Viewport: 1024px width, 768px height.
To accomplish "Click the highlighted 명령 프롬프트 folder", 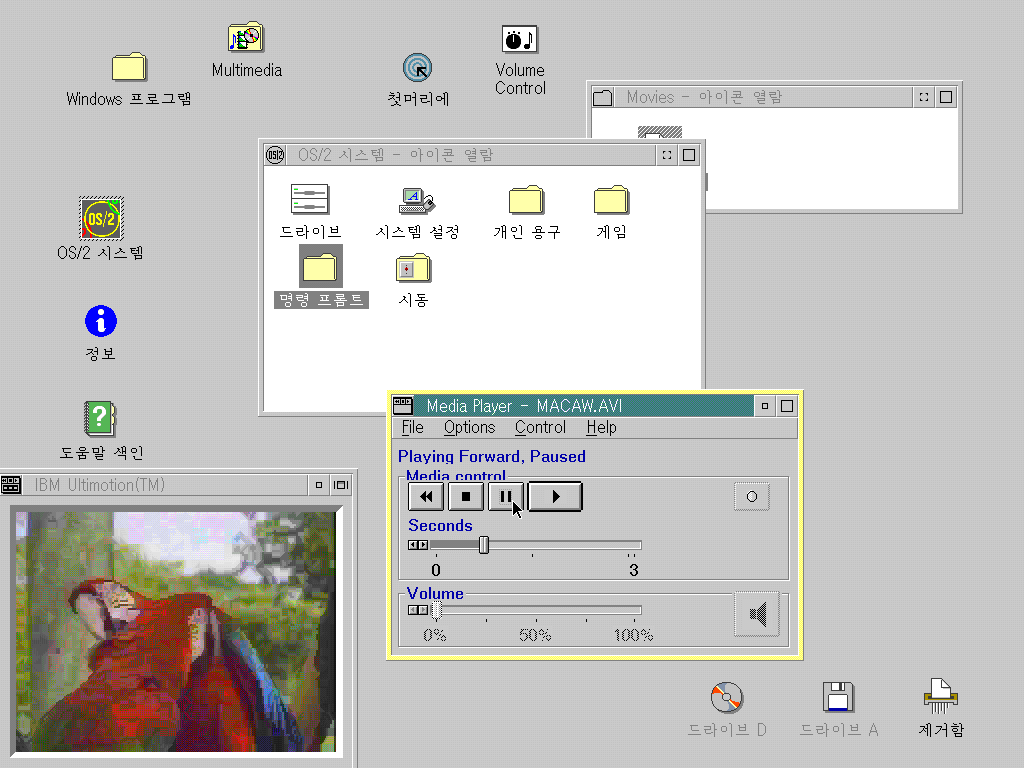I will 321,266.
